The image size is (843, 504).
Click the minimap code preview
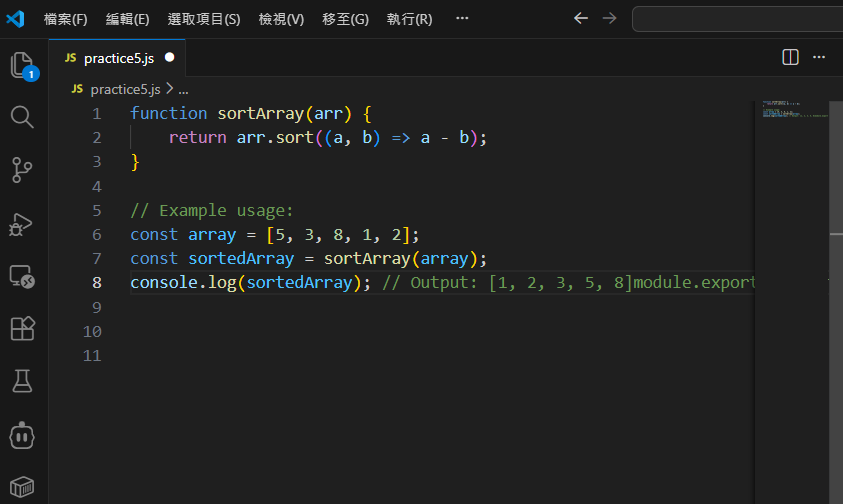(x=790, y=110)
